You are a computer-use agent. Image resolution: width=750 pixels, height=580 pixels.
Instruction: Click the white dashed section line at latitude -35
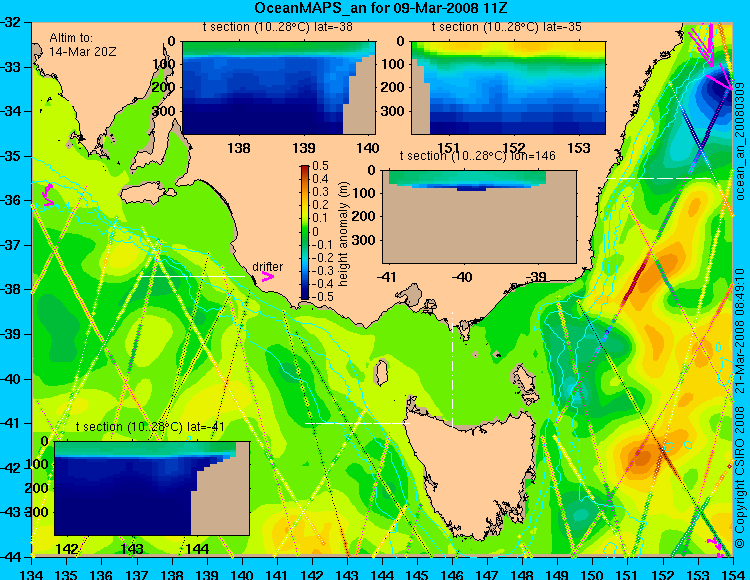click(659, 178)
